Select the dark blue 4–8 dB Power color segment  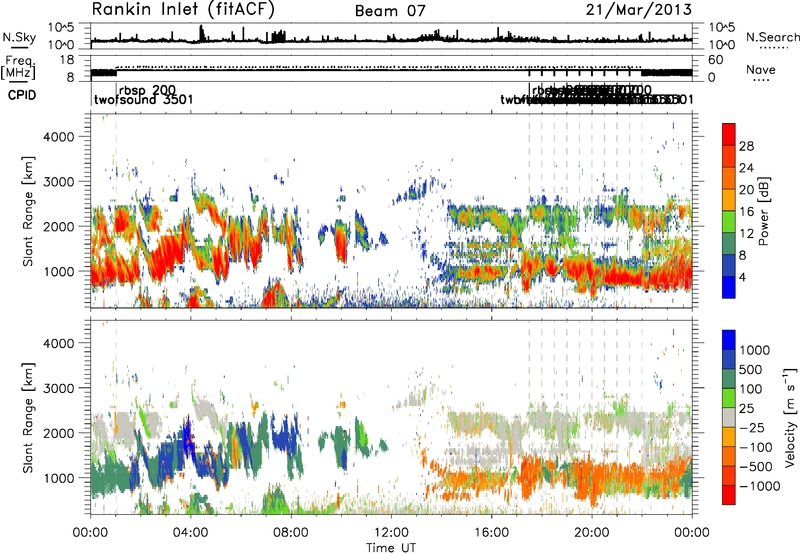click(729, 265)
